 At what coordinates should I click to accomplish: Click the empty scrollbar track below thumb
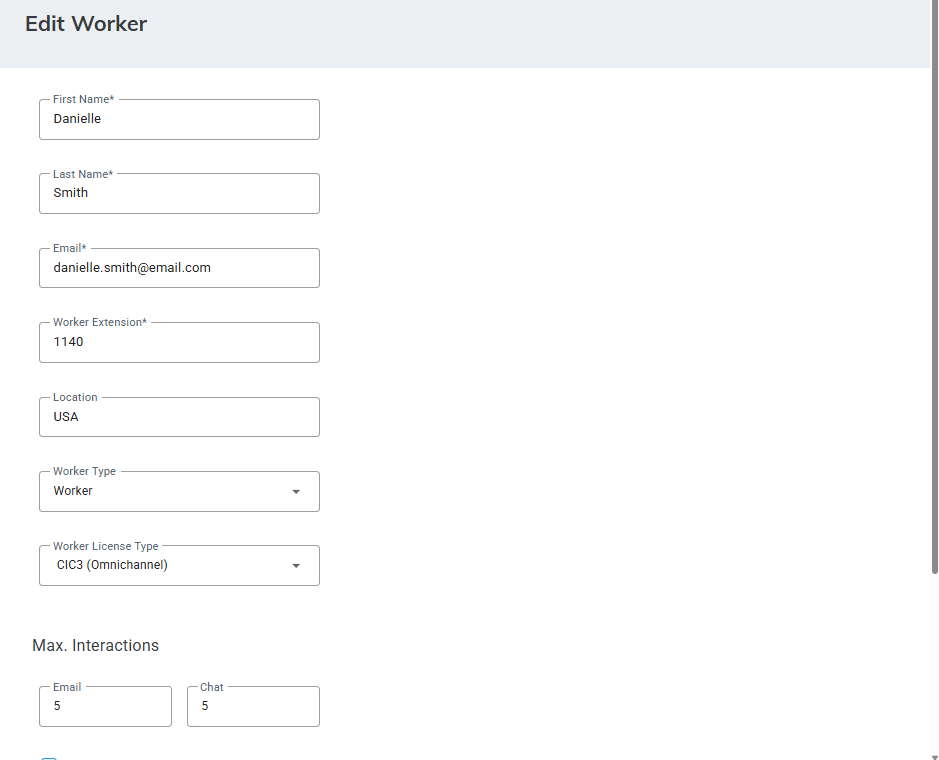tap(934, 660)
